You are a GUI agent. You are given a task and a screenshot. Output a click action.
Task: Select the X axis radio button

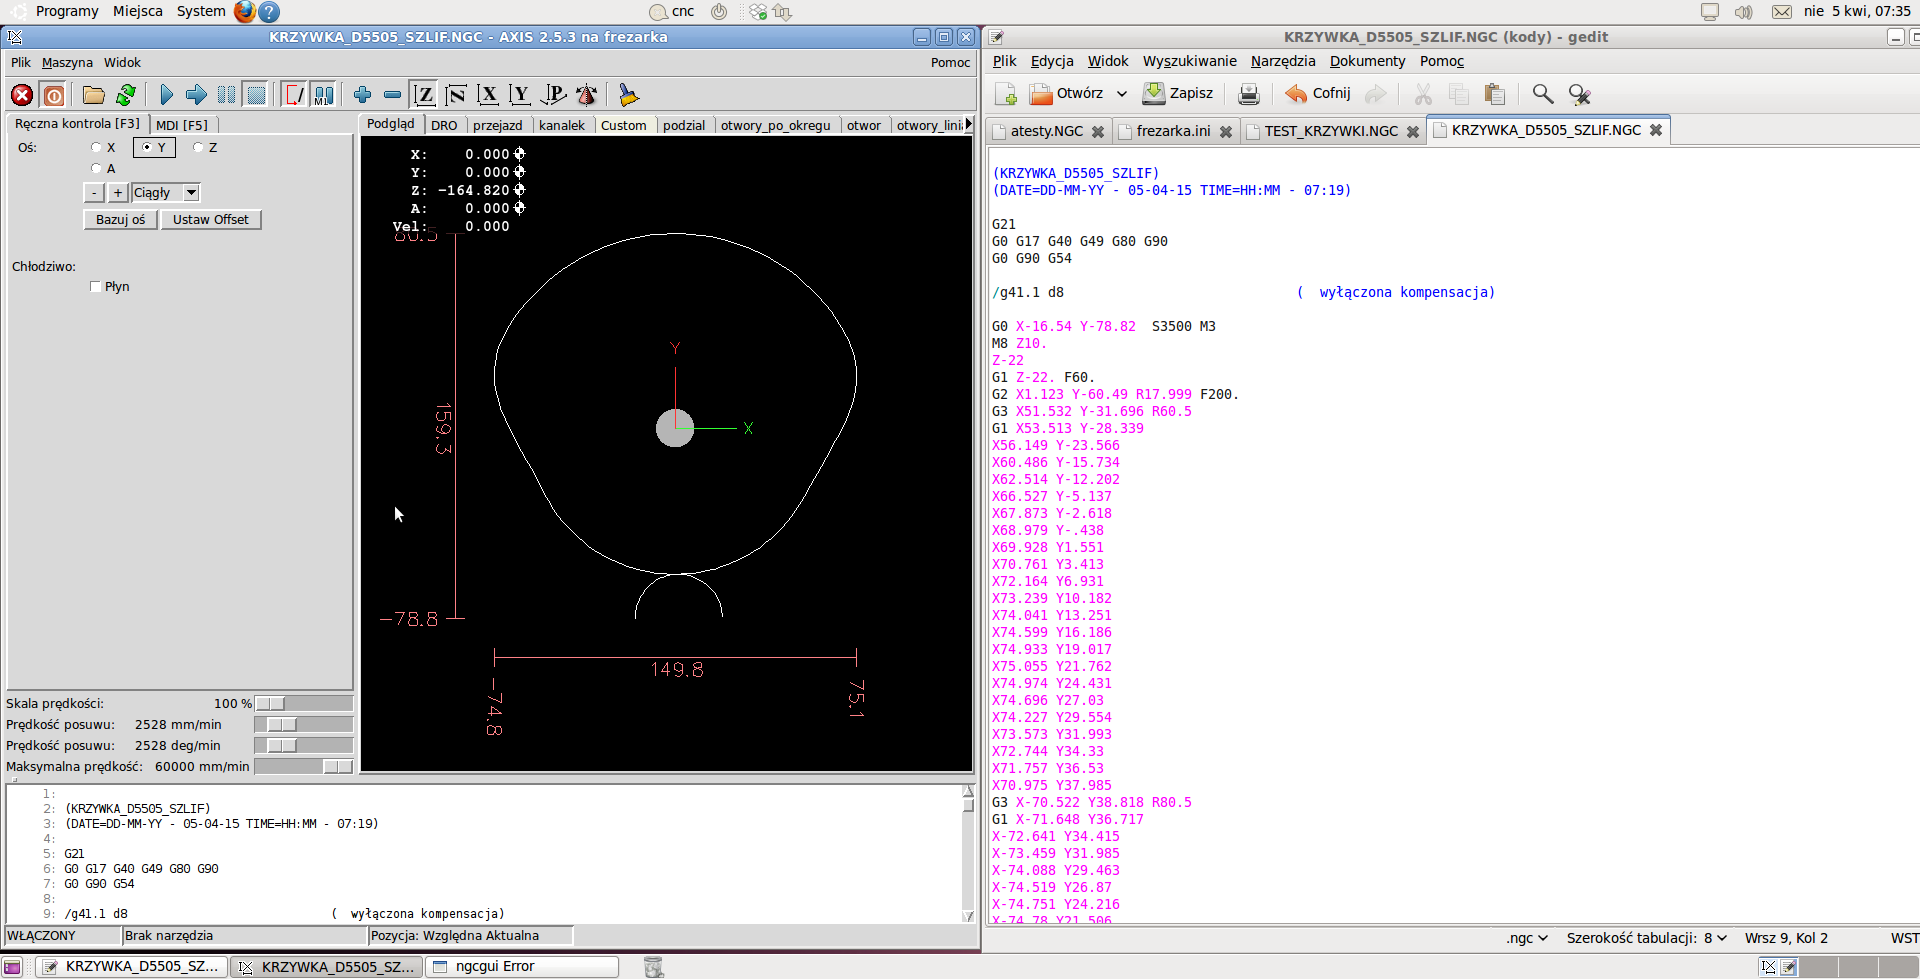pyautogui.click(x=97, y=147)
